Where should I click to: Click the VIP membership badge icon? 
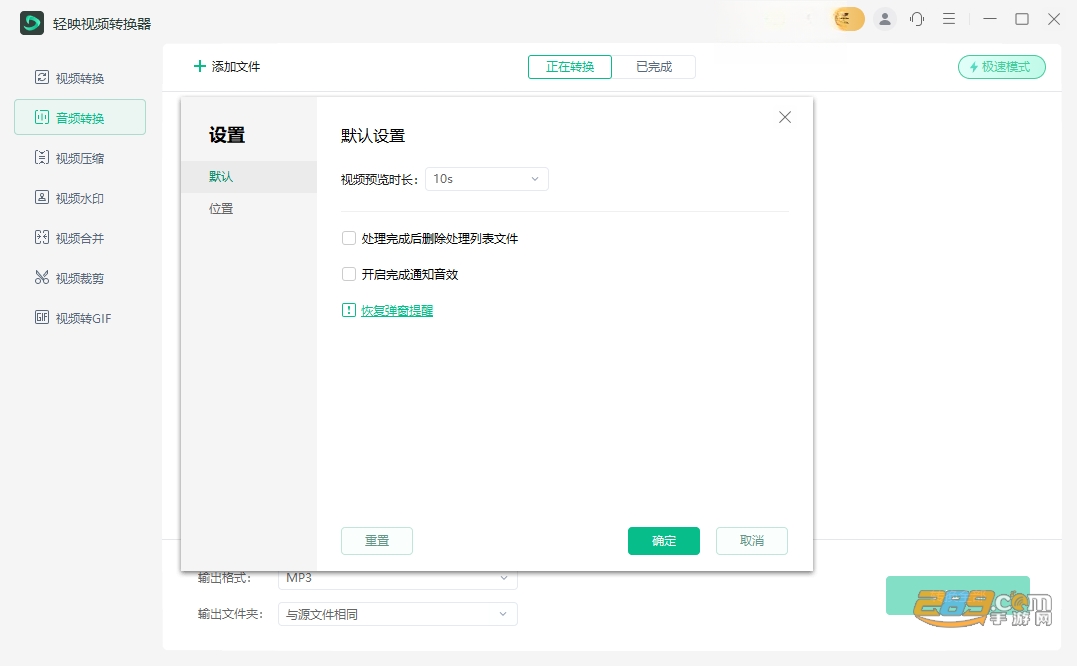point(848,19)
